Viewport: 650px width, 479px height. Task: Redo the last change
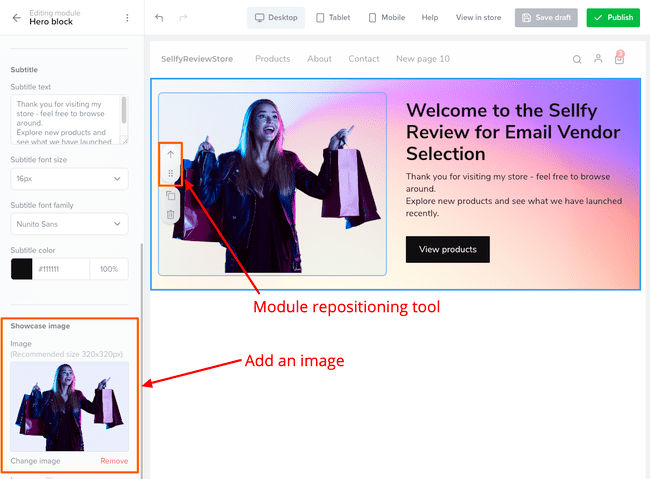[x=183, y=17]
